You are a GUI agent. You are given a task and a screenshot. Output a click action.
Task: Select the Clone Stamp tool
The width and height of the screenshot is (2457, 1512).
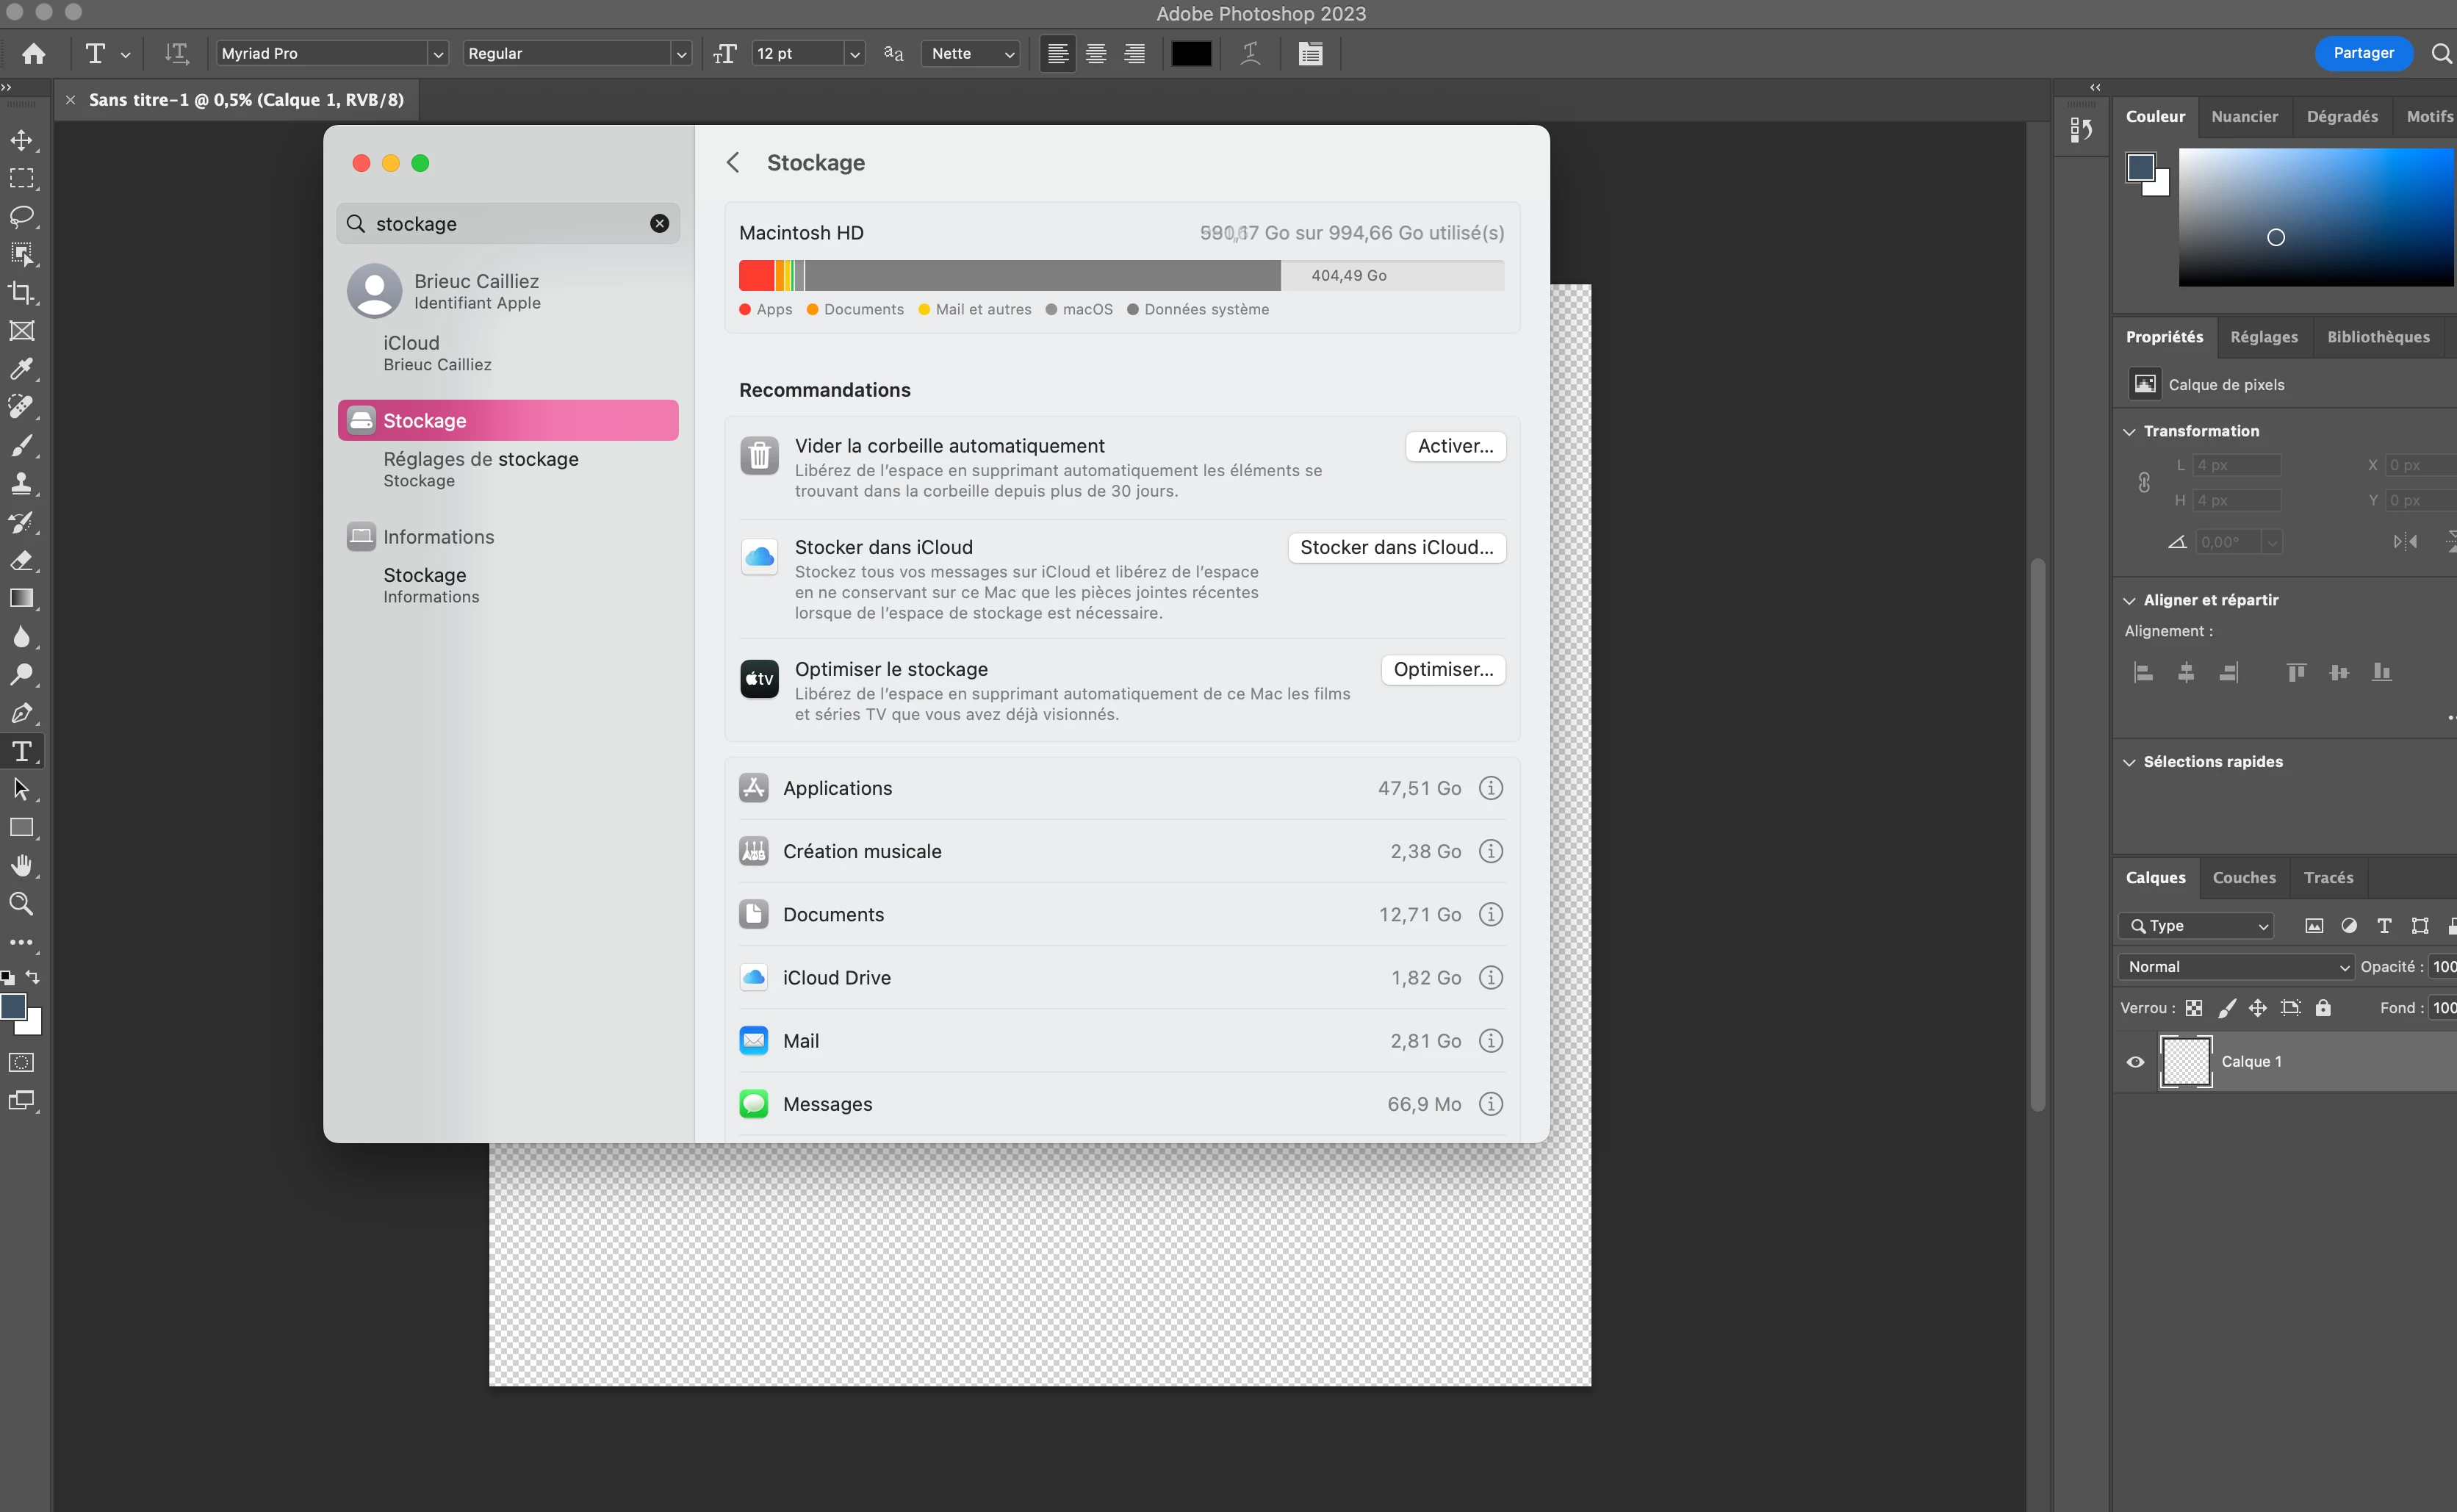coord(21,484)
